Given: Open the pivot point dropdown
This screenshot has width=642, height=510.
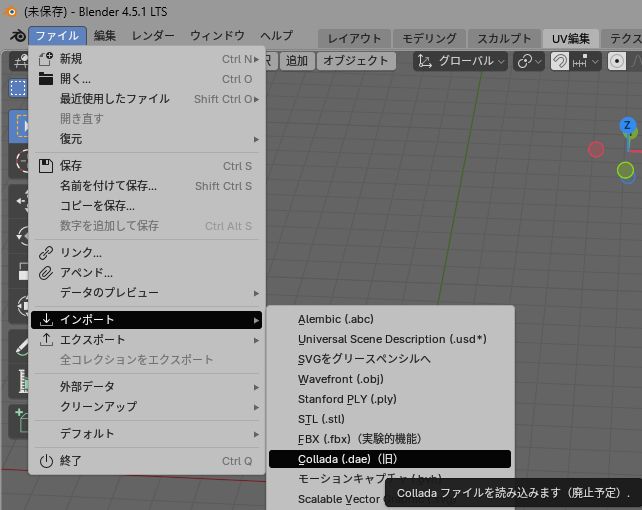Looking at the screenshot, I should pos(529,61).
